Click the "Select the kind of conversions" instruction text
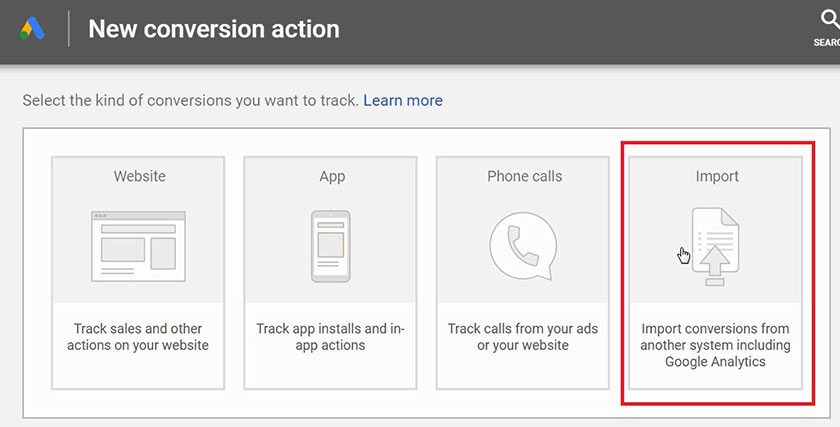 tap(188, 100)
